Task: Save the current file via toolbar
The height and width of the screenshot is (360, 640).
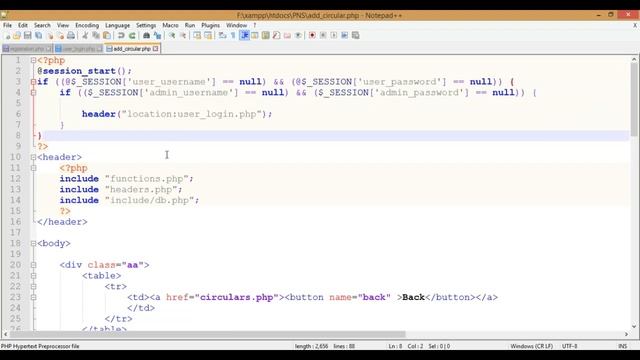Action: (x=27, y=36)
